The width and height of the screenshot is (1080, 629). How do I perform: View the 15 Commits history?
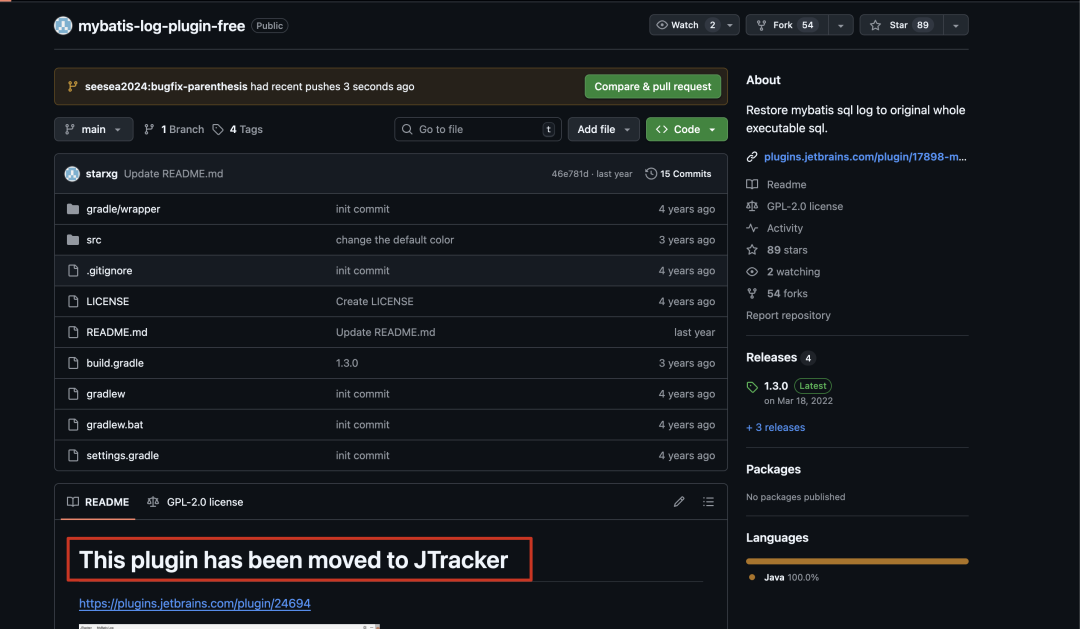tap(678, 174)
